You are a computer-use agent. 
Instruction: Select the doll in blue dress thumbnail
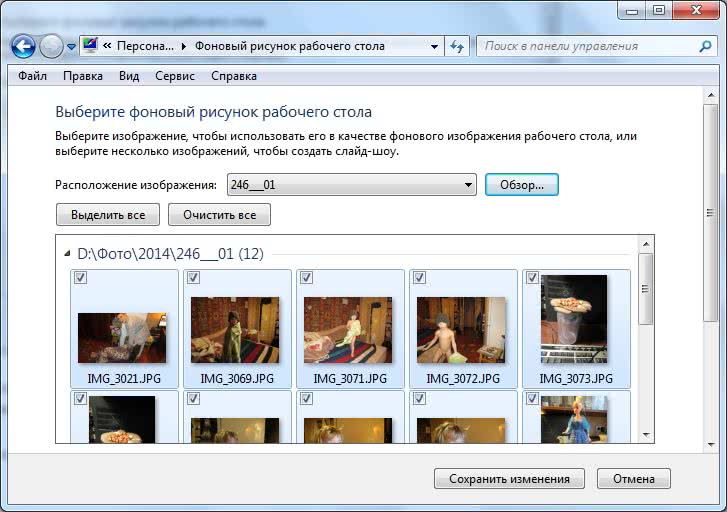tap(574, 419)
